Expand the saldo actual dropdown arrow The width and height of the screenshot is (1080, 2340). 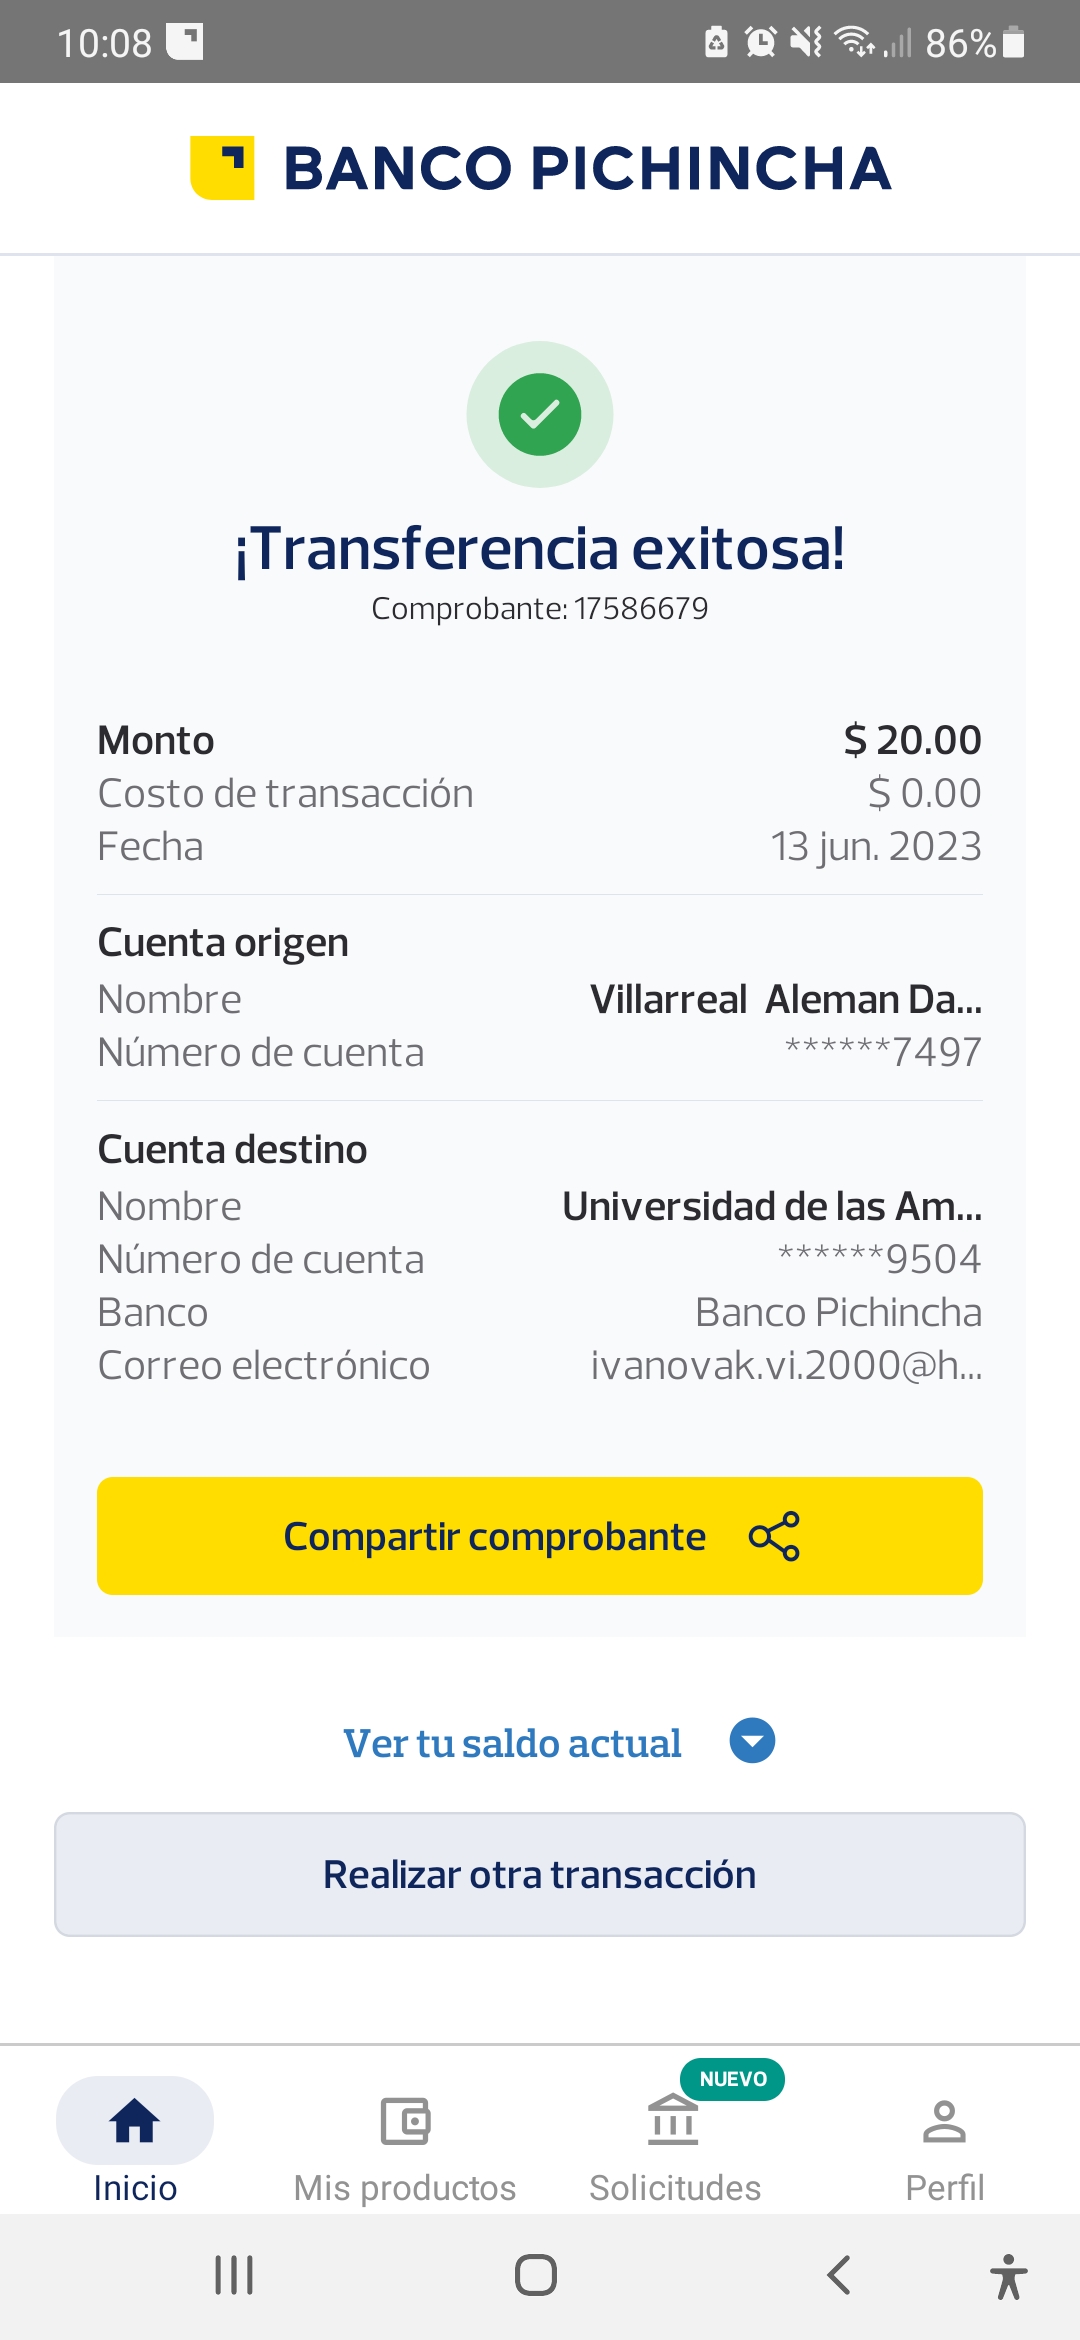752,1741
